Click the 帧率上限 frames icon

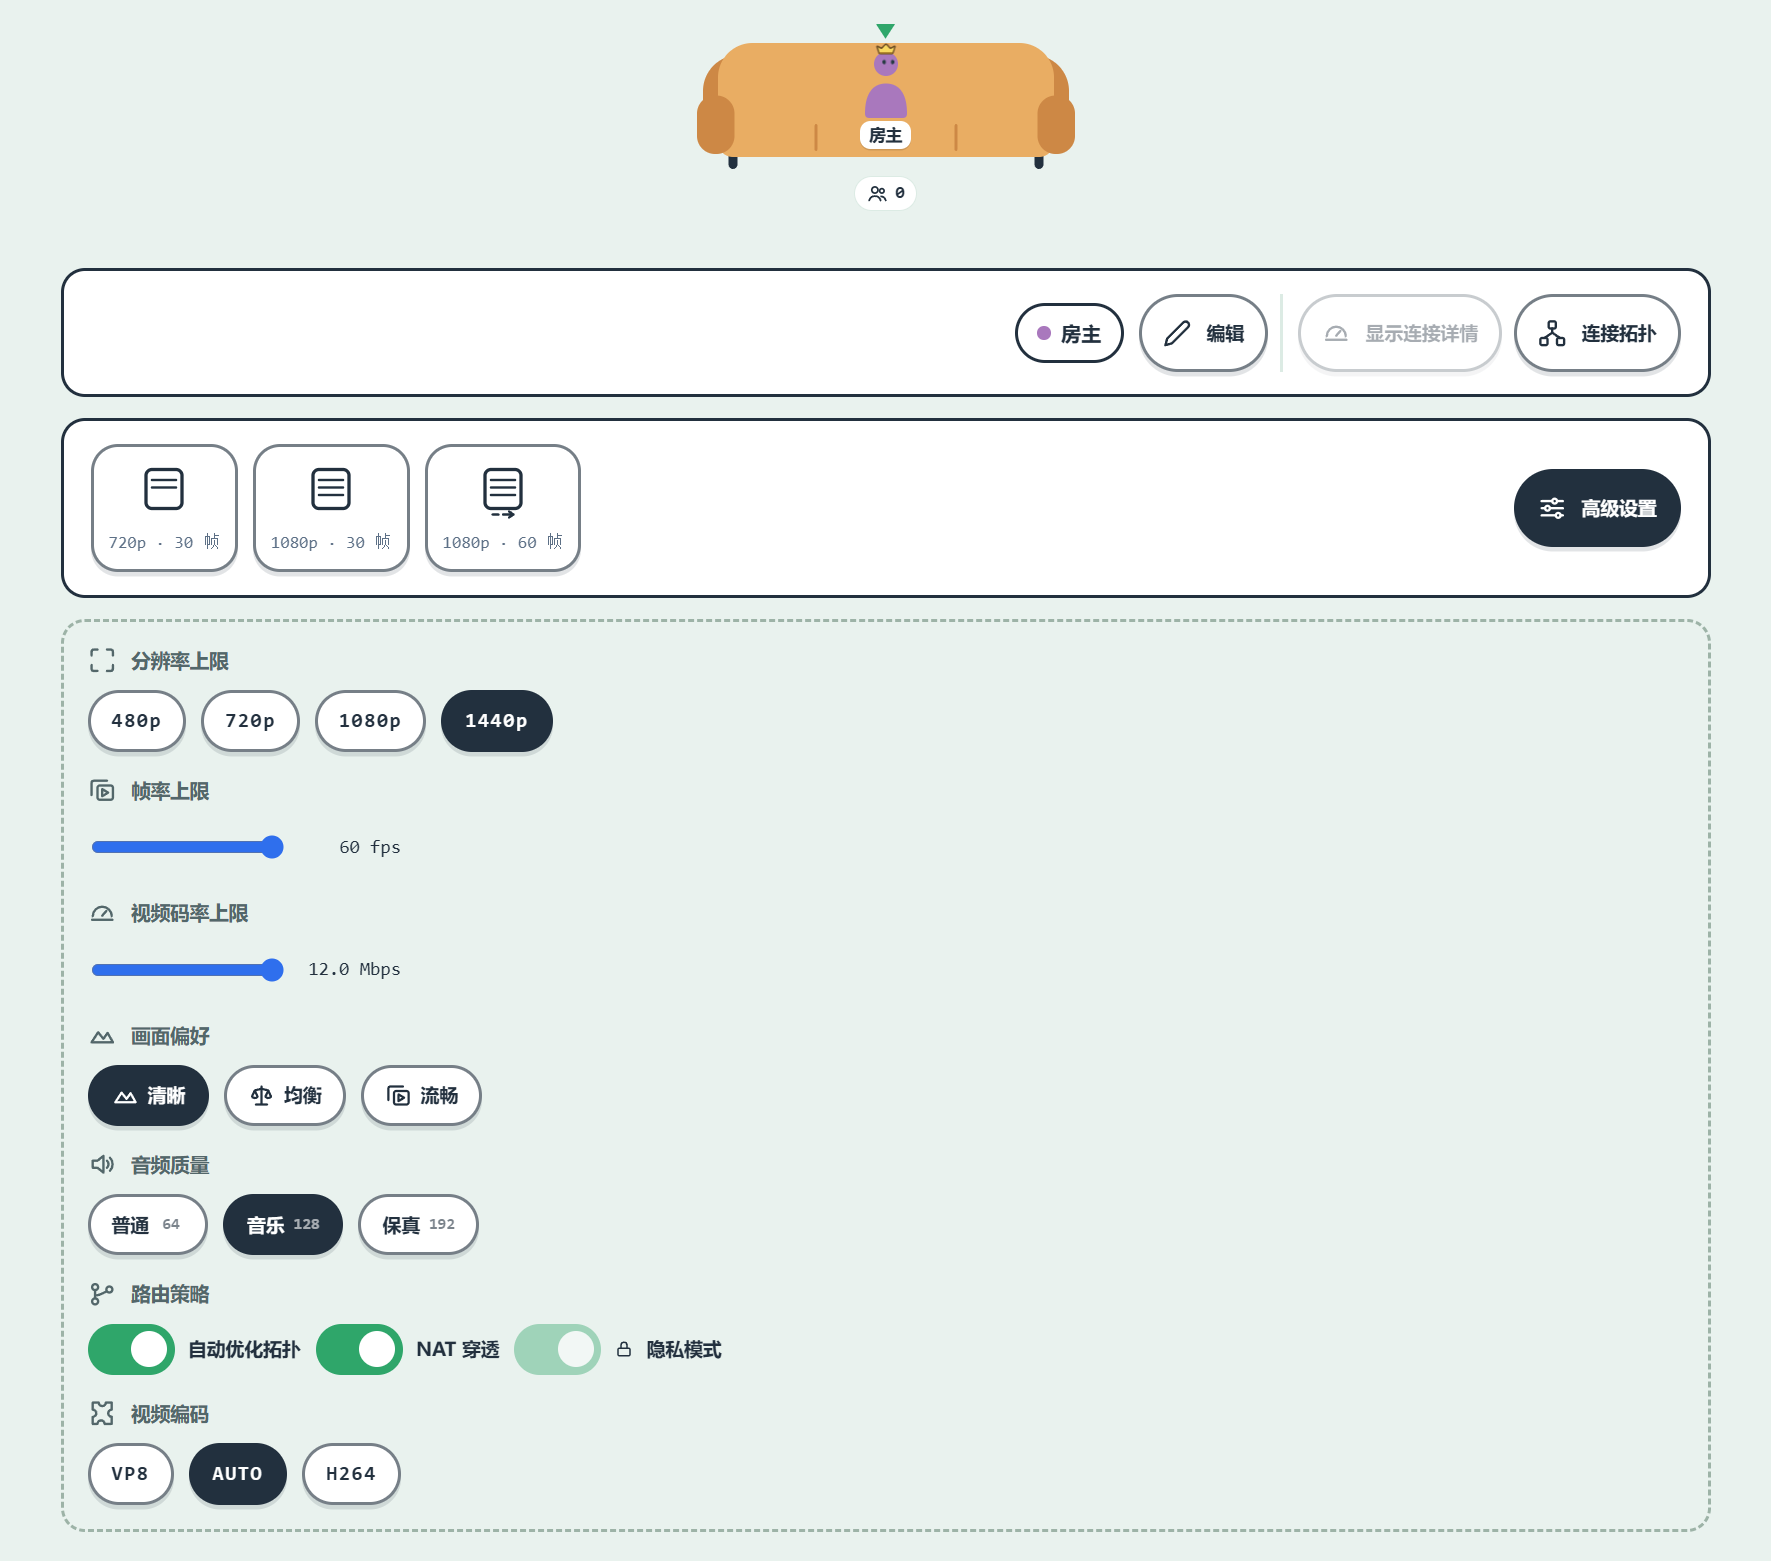pos(102,791)
